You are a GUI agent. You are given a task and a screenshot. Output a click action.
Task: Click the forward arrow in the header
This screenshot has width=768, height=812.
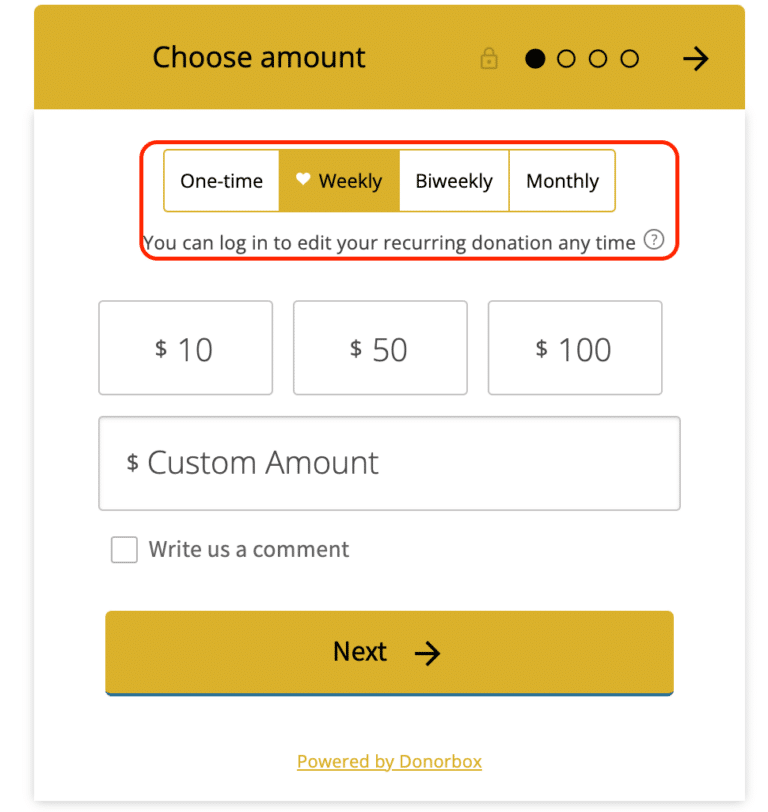[x=695, y=59]
